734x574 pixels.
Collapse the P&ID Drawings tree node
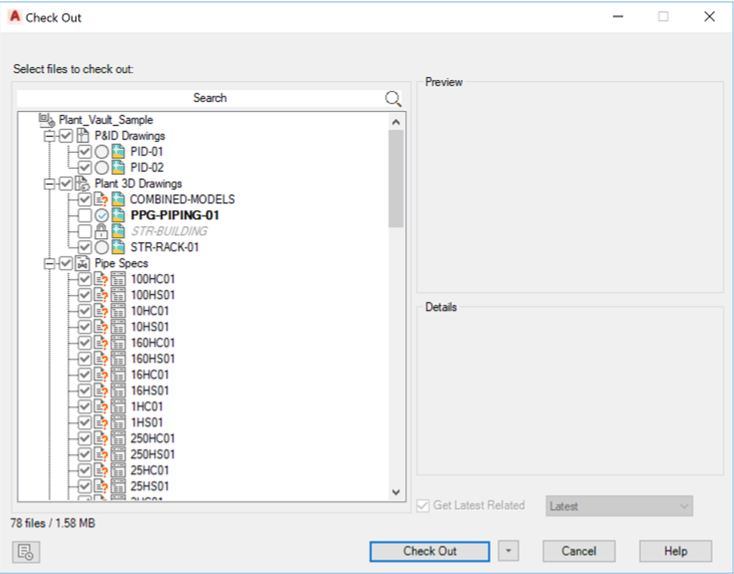49,136
